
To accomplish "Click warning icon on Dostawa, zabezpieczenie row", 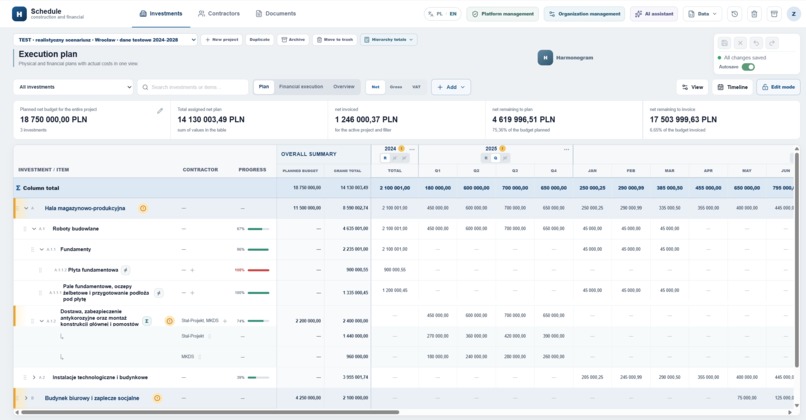I will click(x=169, y=321).
